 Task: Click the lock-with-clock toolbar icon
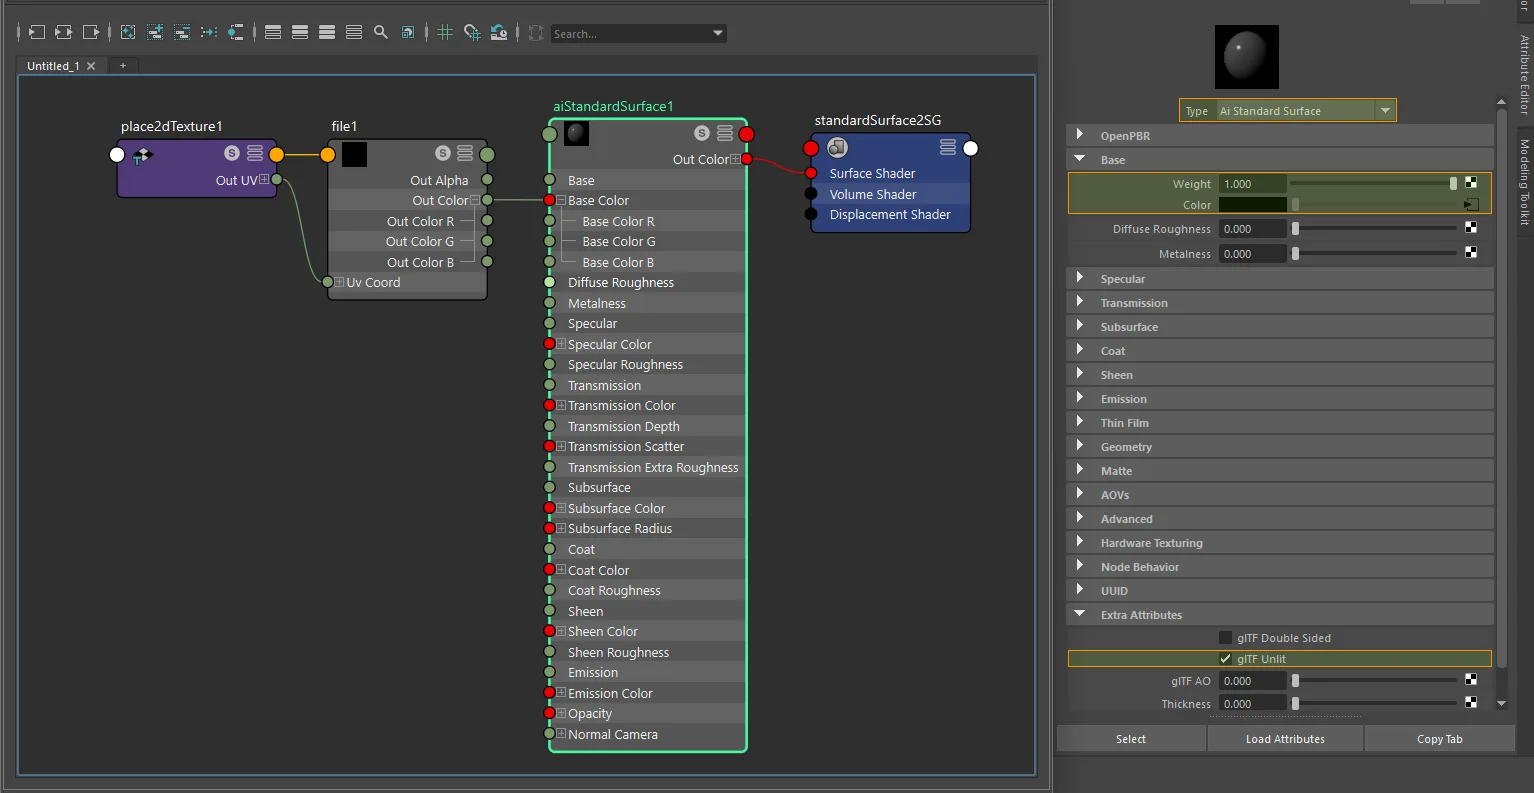click(x=499, y=33)
